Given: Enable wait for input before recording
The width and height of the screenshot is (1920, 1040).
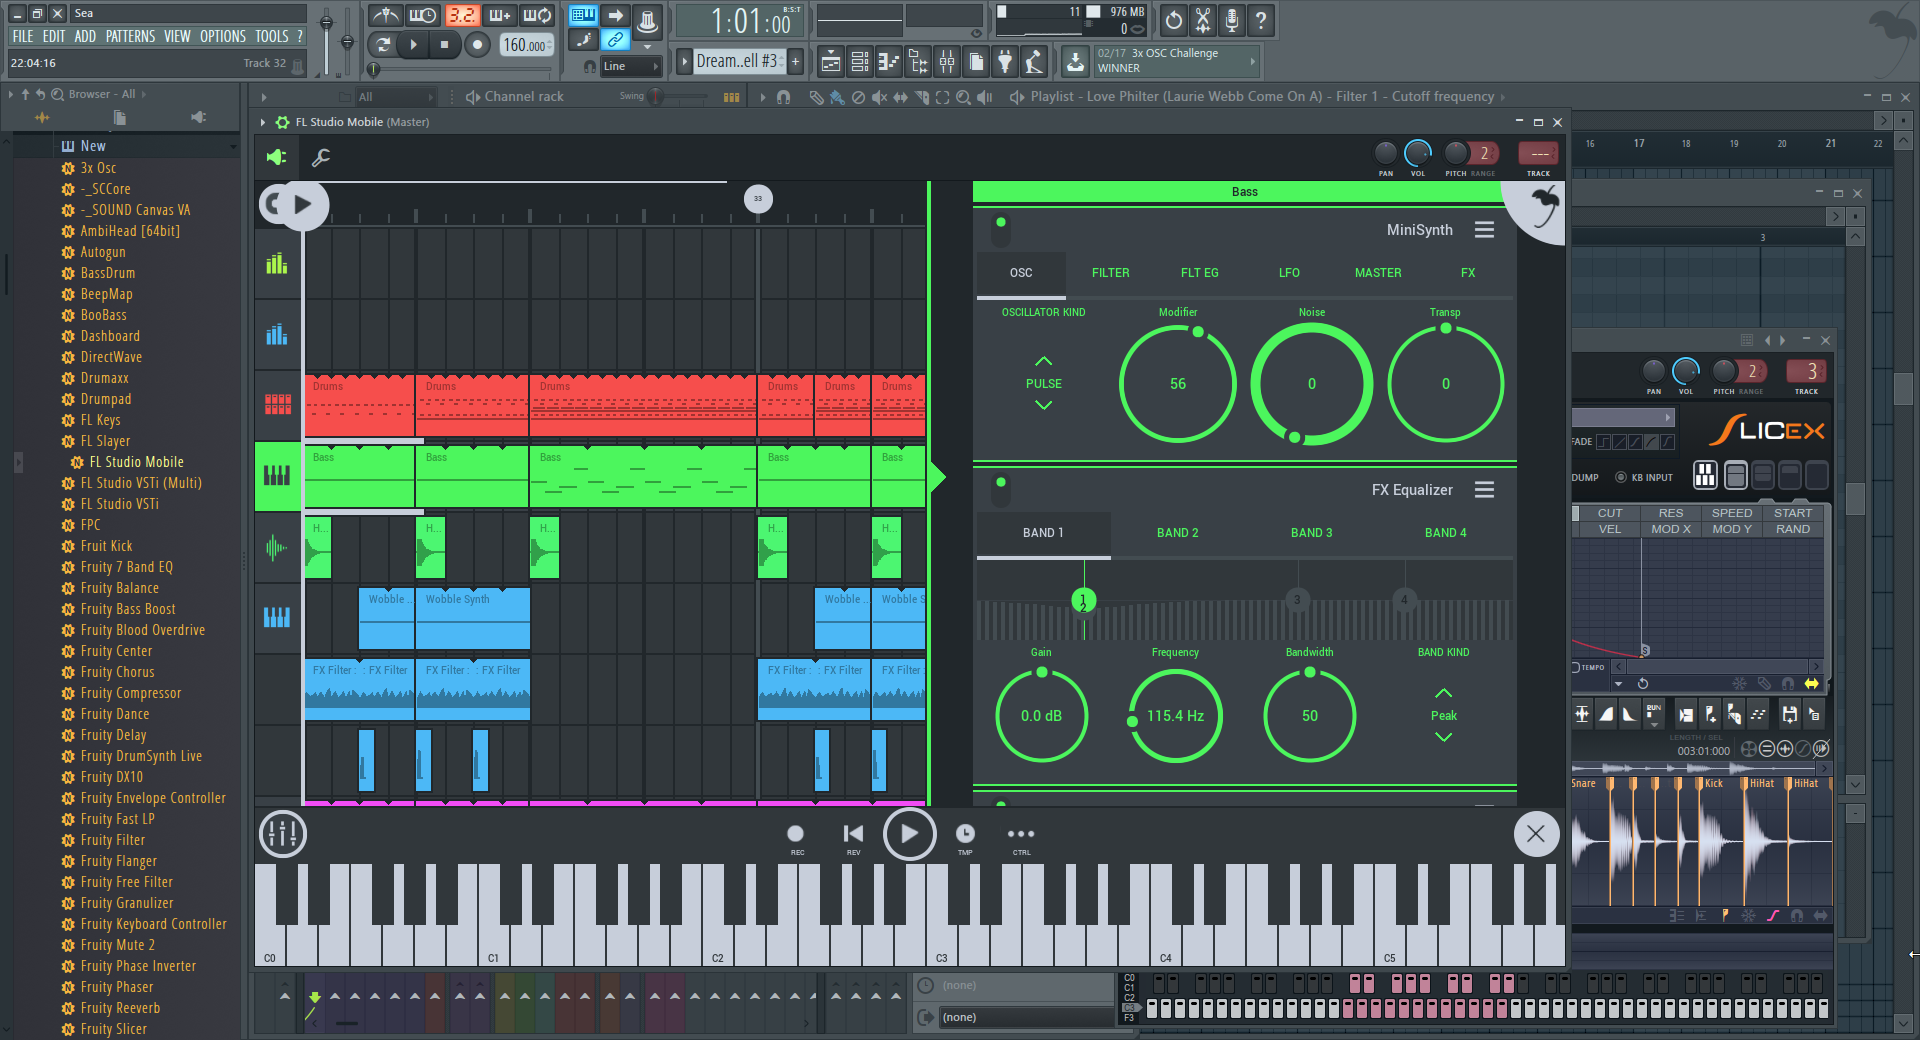Looking at the screenshot, I should pos(423,16).
